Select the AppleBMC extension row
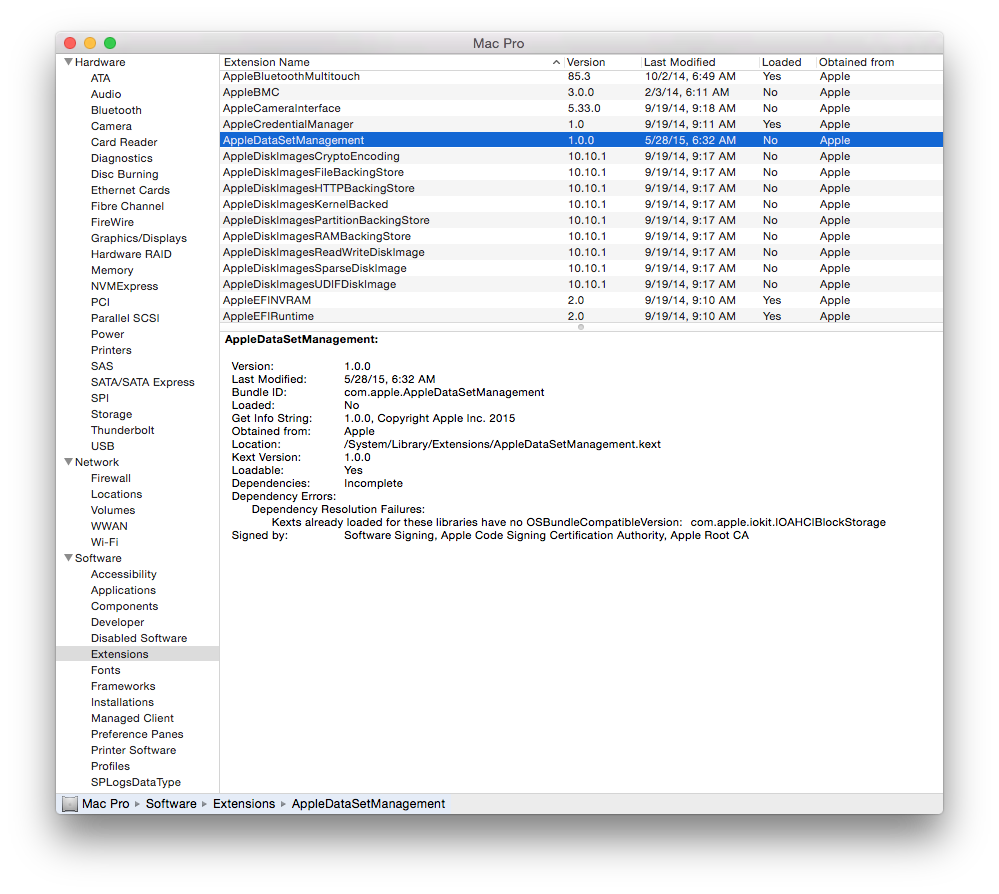The width and height of the screenshot is (999, 894). [581, 92]
